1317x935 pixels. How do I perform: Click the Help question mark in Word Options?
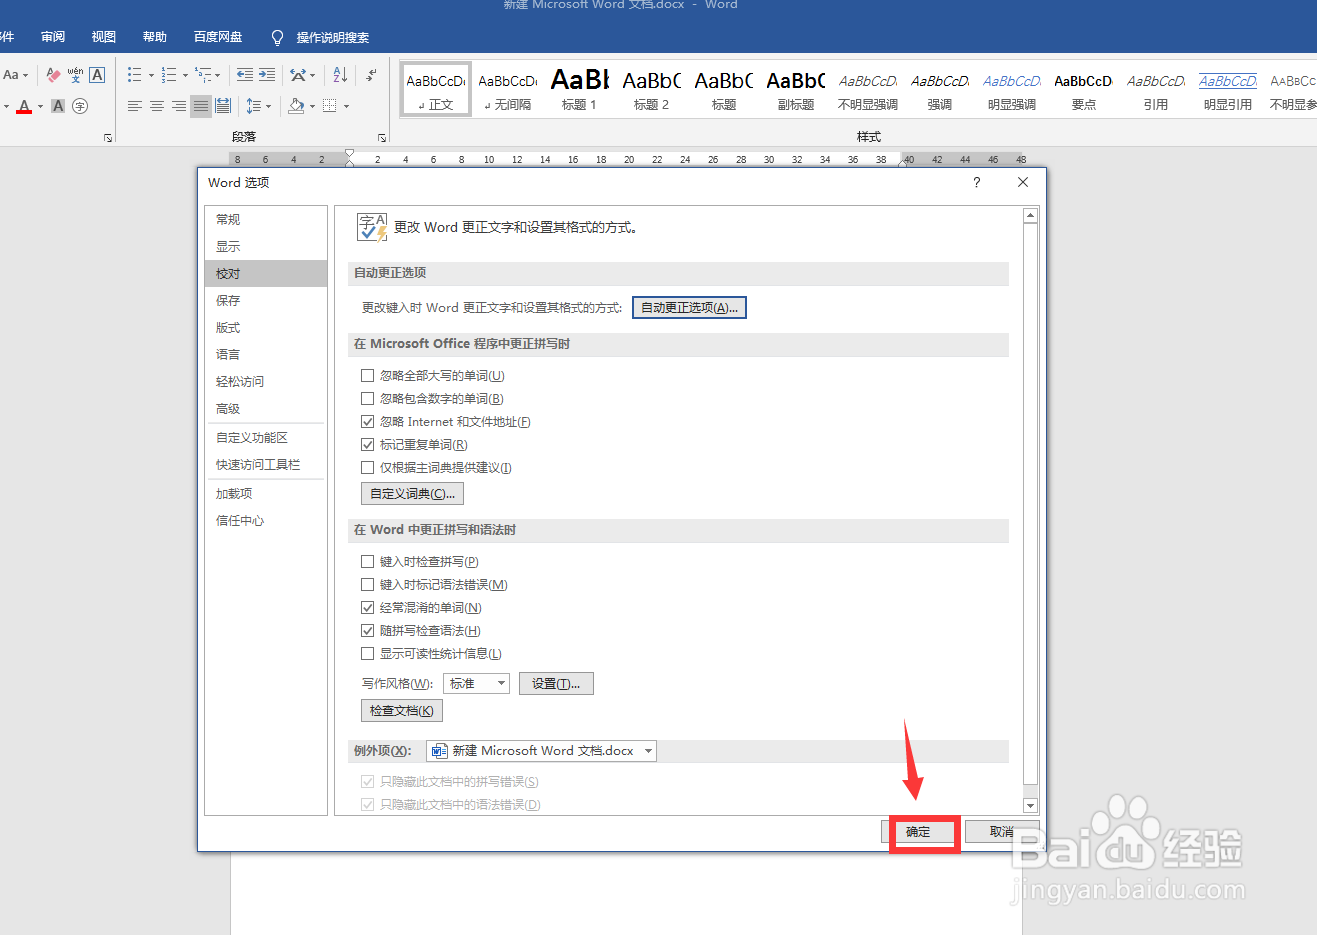(977, 182)
